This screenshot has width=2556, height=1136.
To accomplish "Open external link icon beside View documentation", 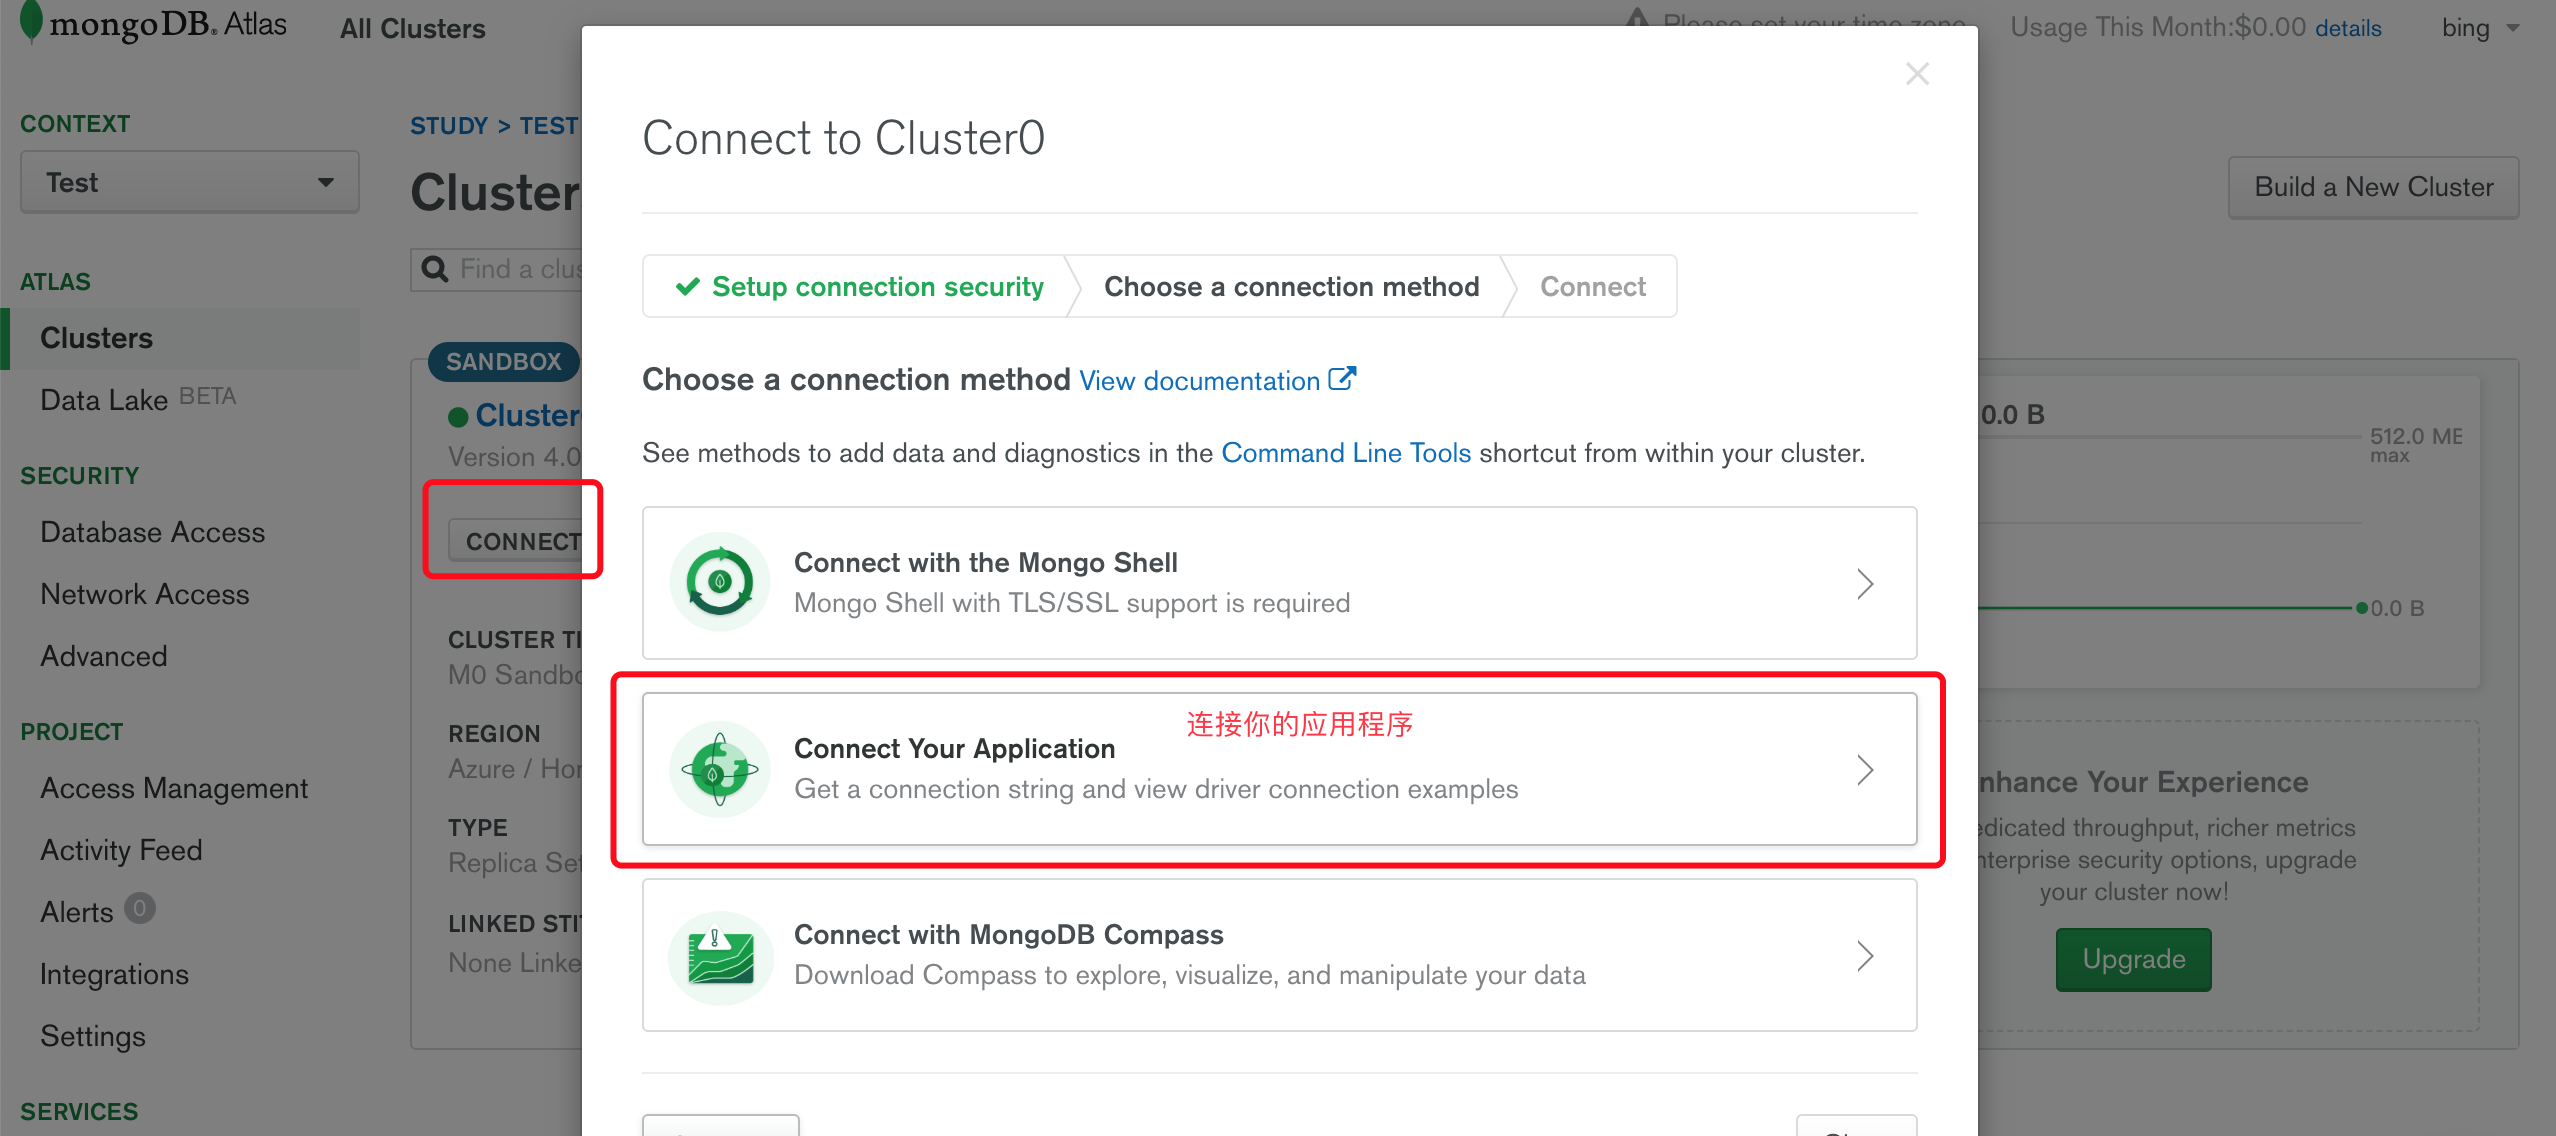I will pyautogui.click(x=1342, y=379).
